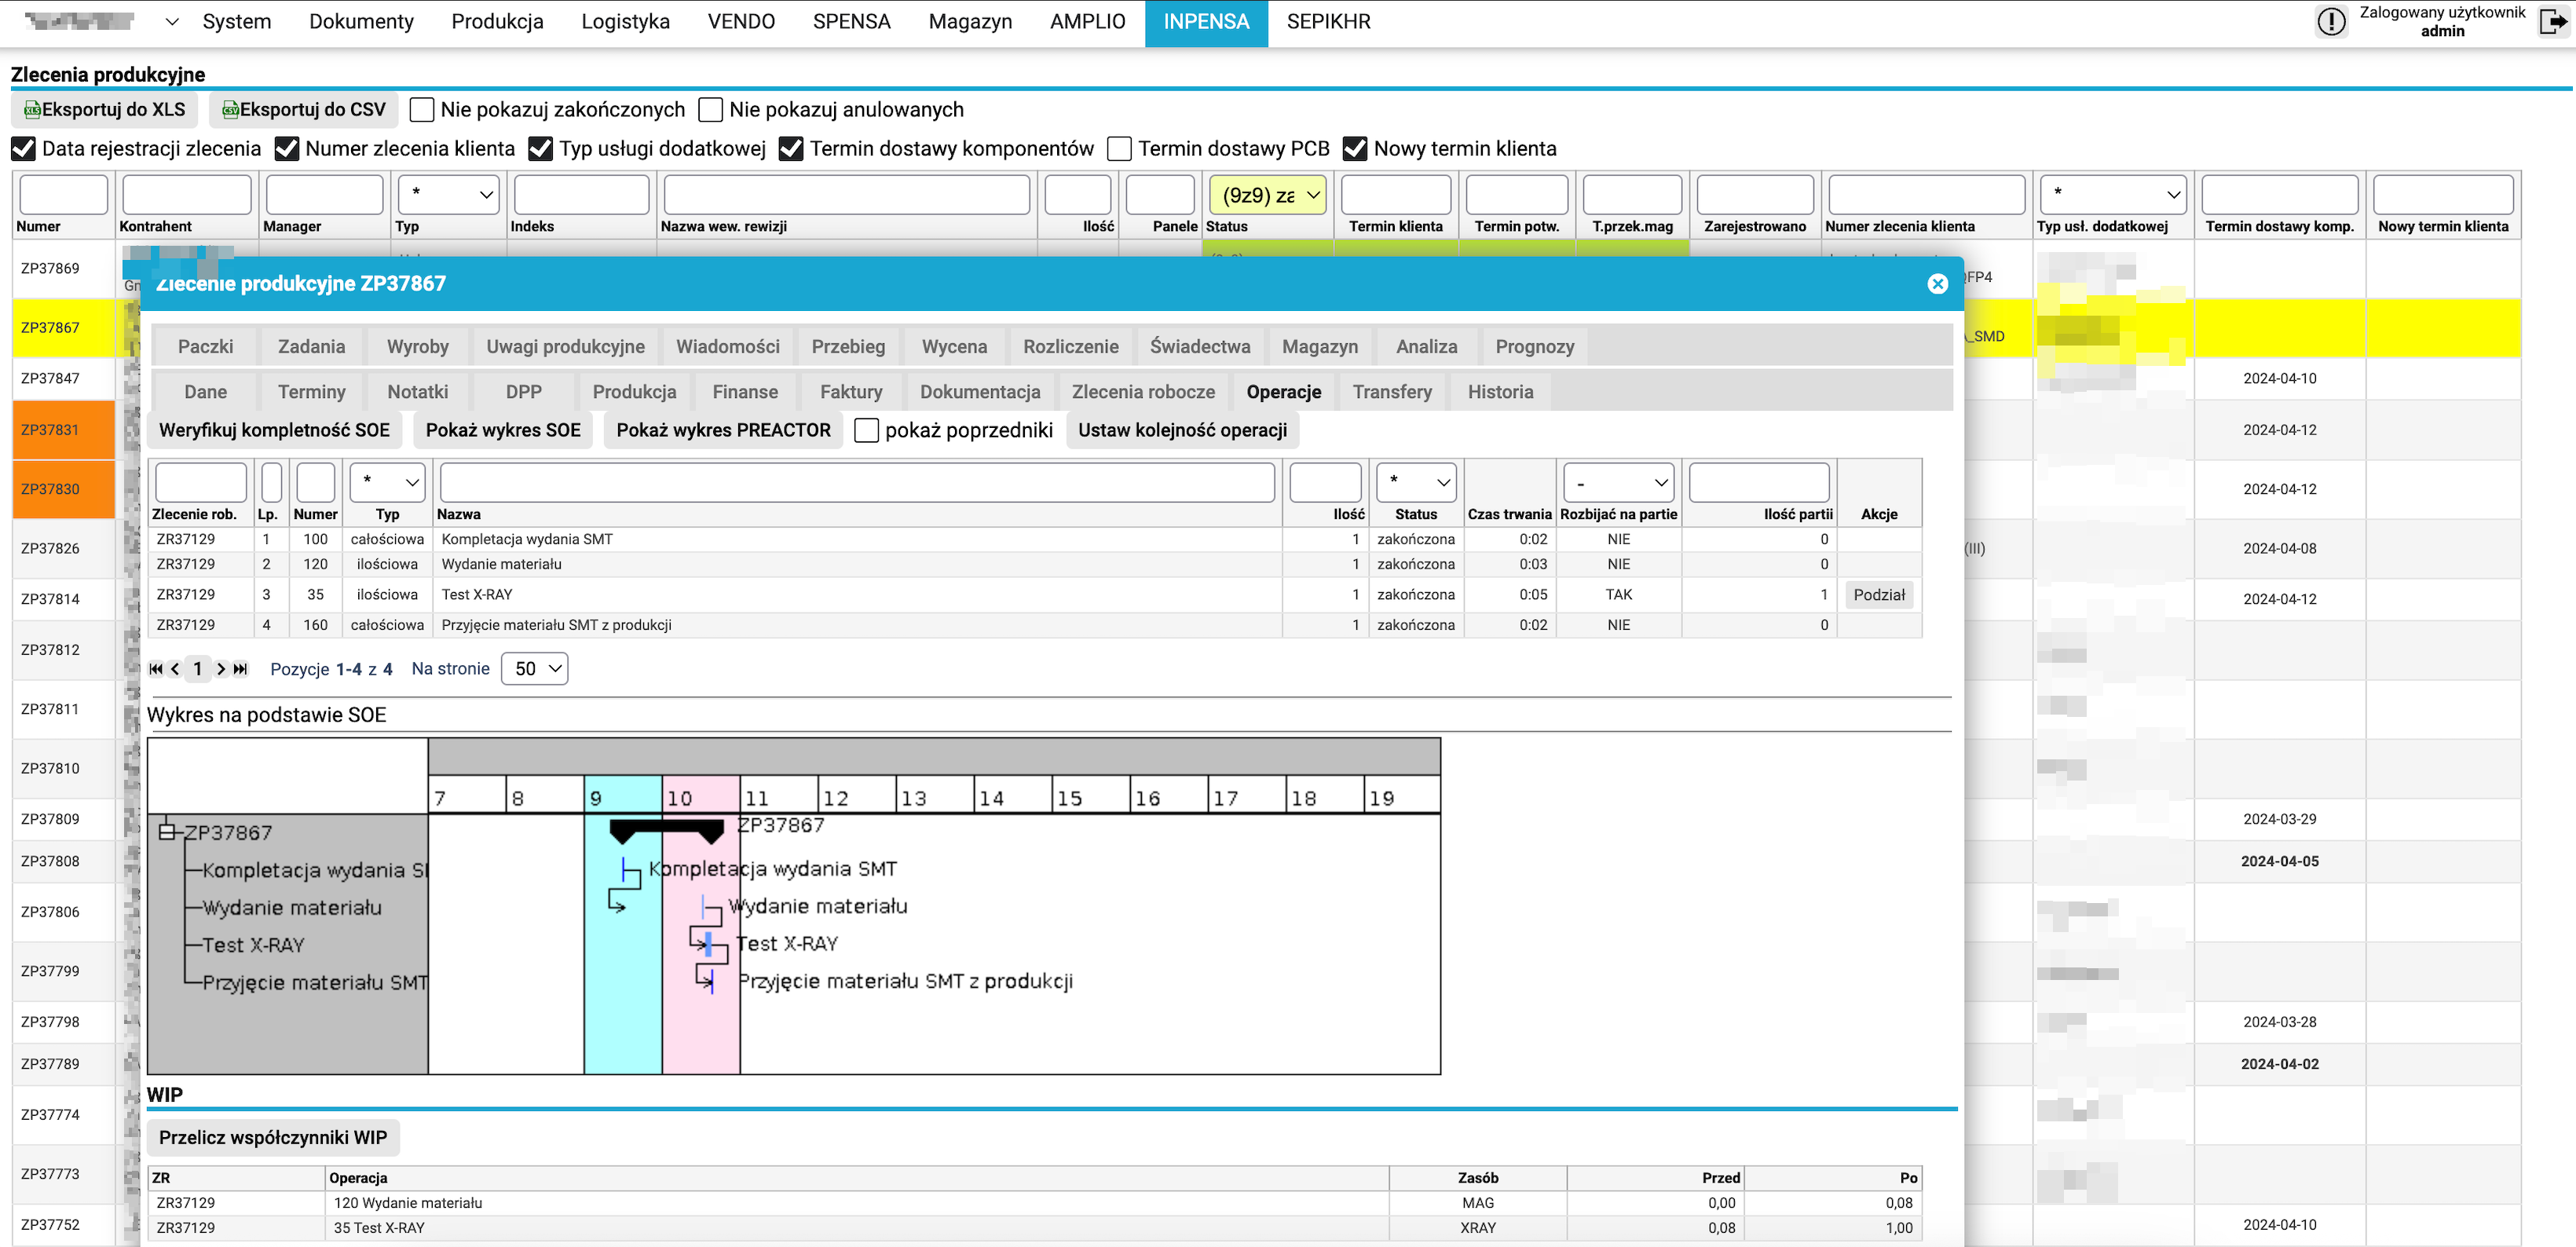Image resolution: width=2576 pixels, height=1247 pixels.
Task: Click Weryfikuj kompletność SOE button
Action: 275,431
